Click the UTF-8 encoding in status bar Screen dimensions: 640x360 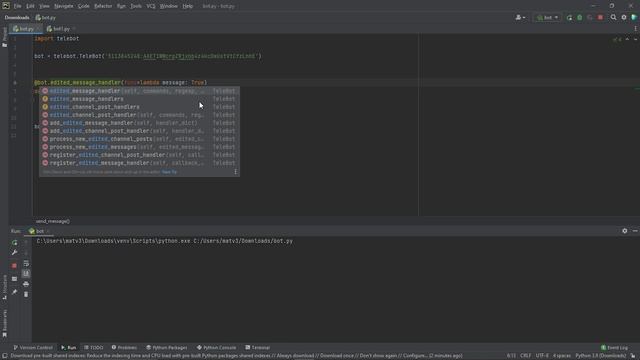pos(542,356)
